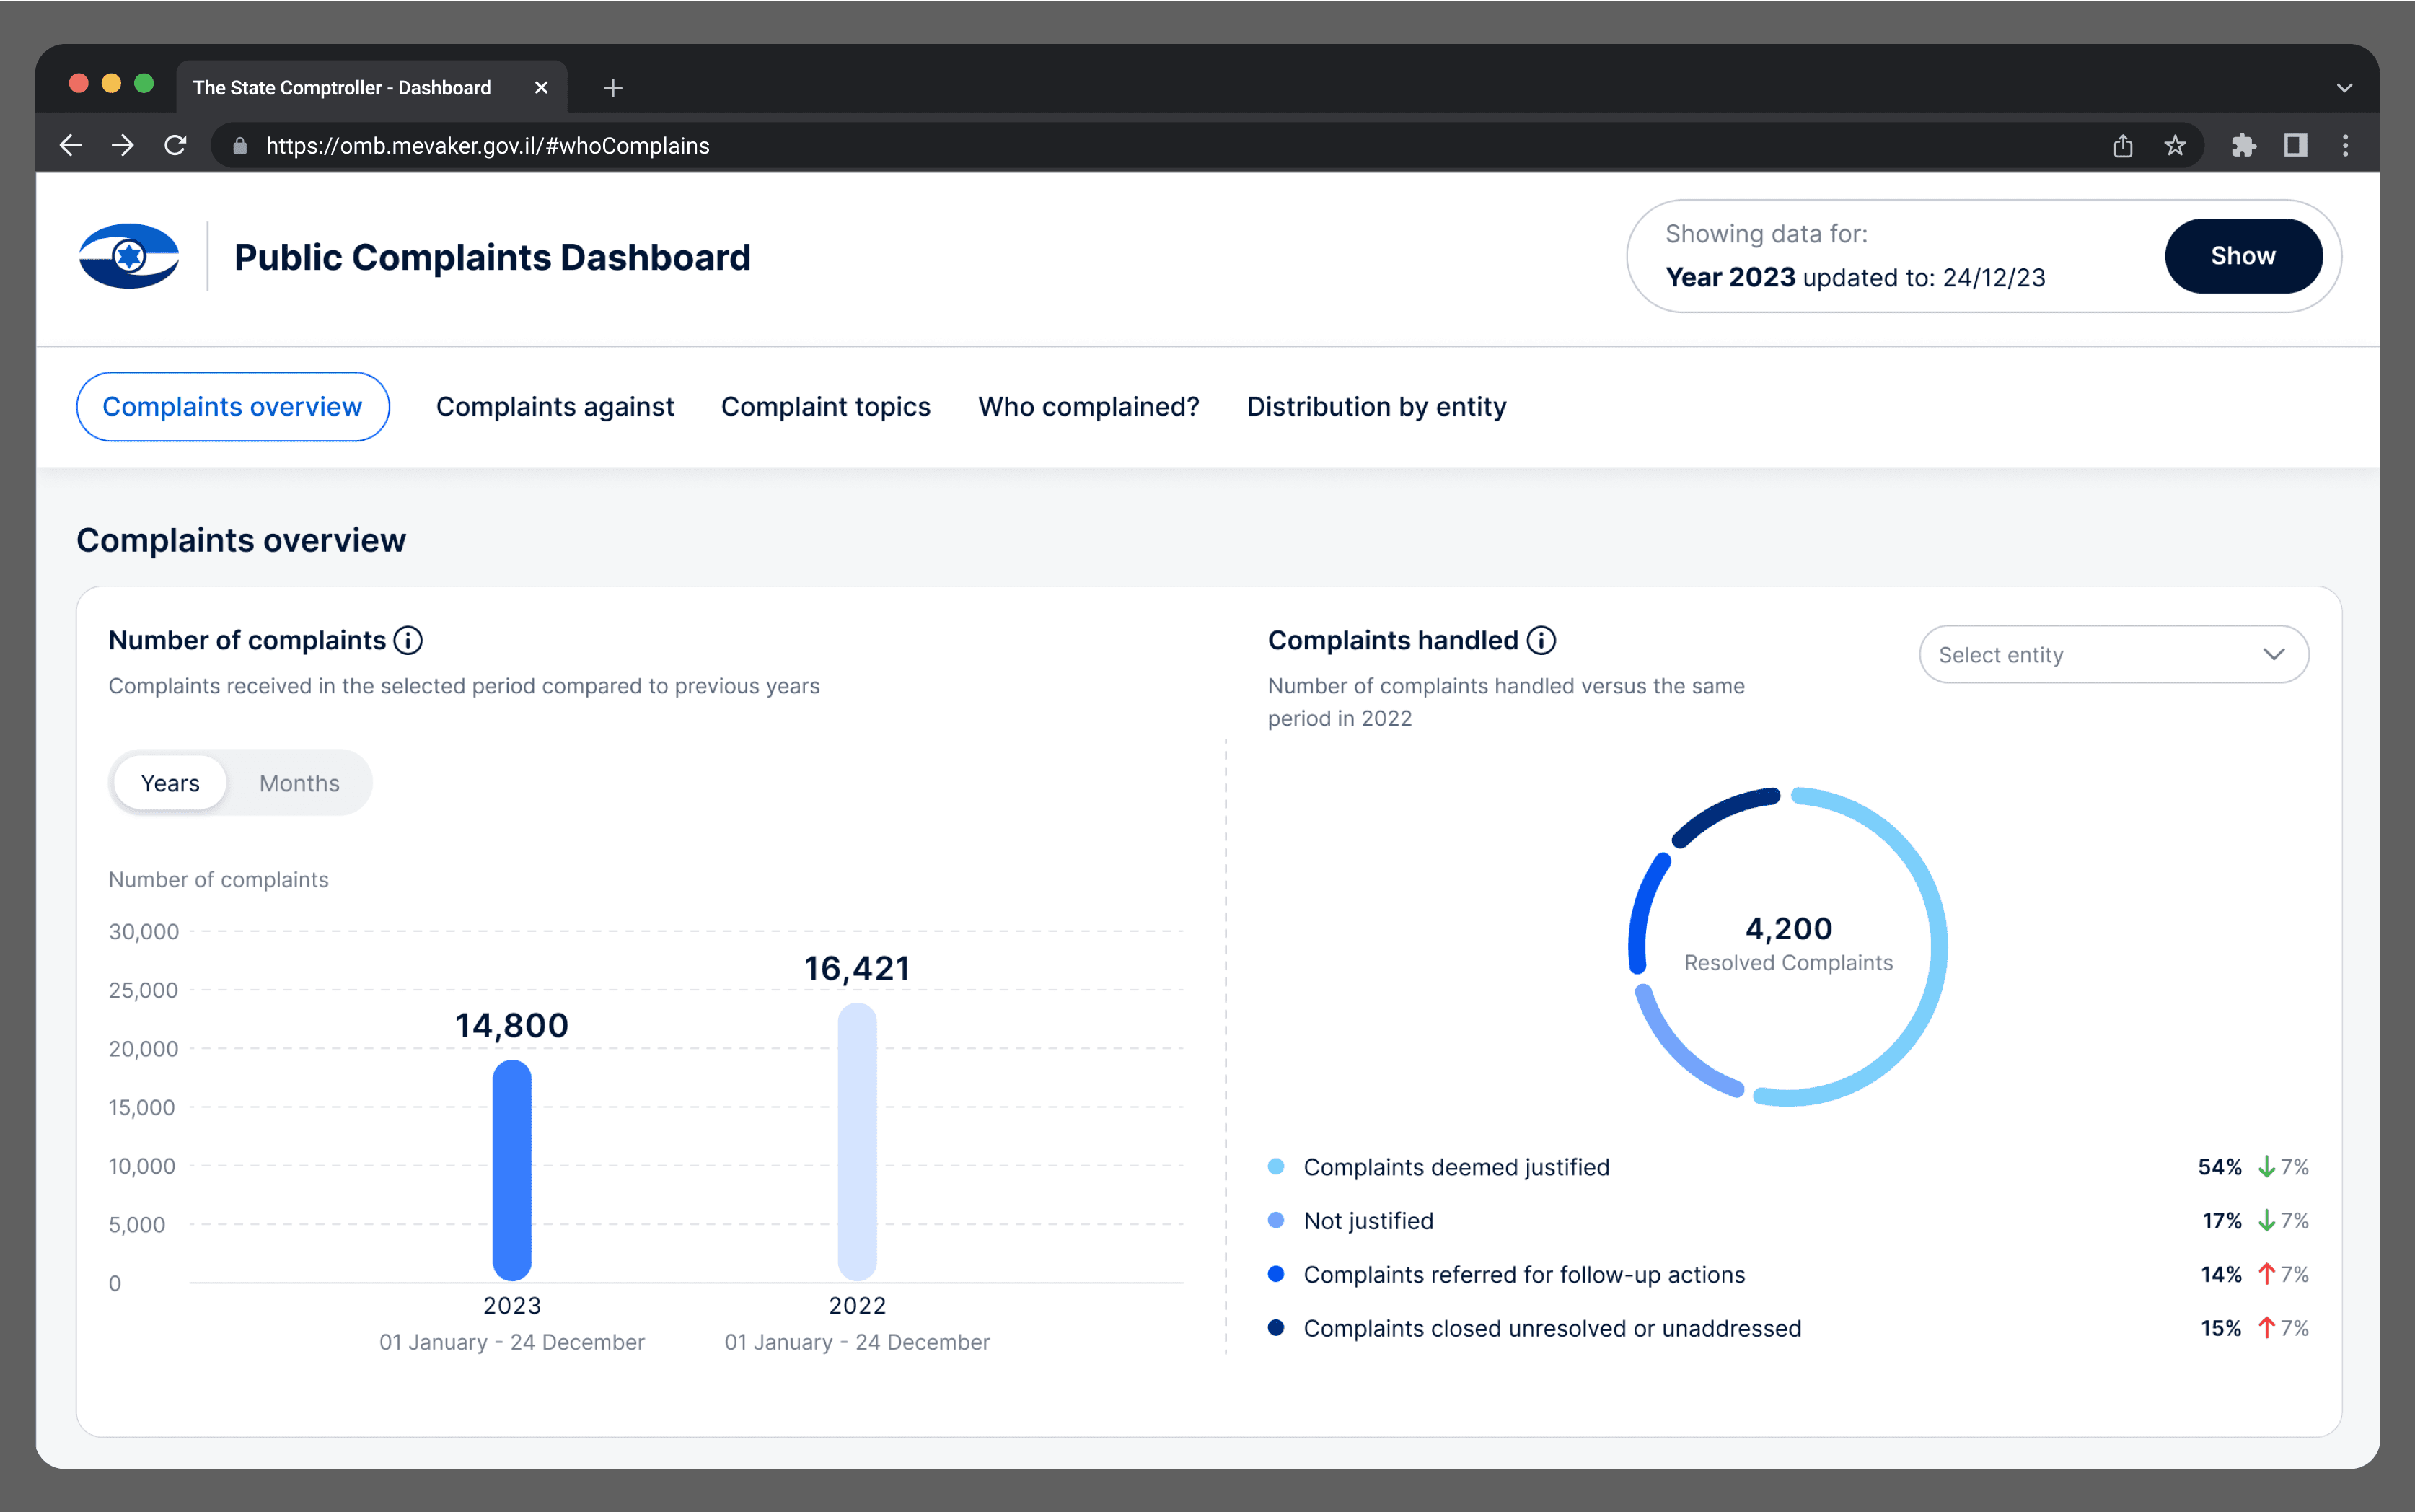Click the info icon beside Complaints handled
Screen dimensions: 2415x1512
1541,640
